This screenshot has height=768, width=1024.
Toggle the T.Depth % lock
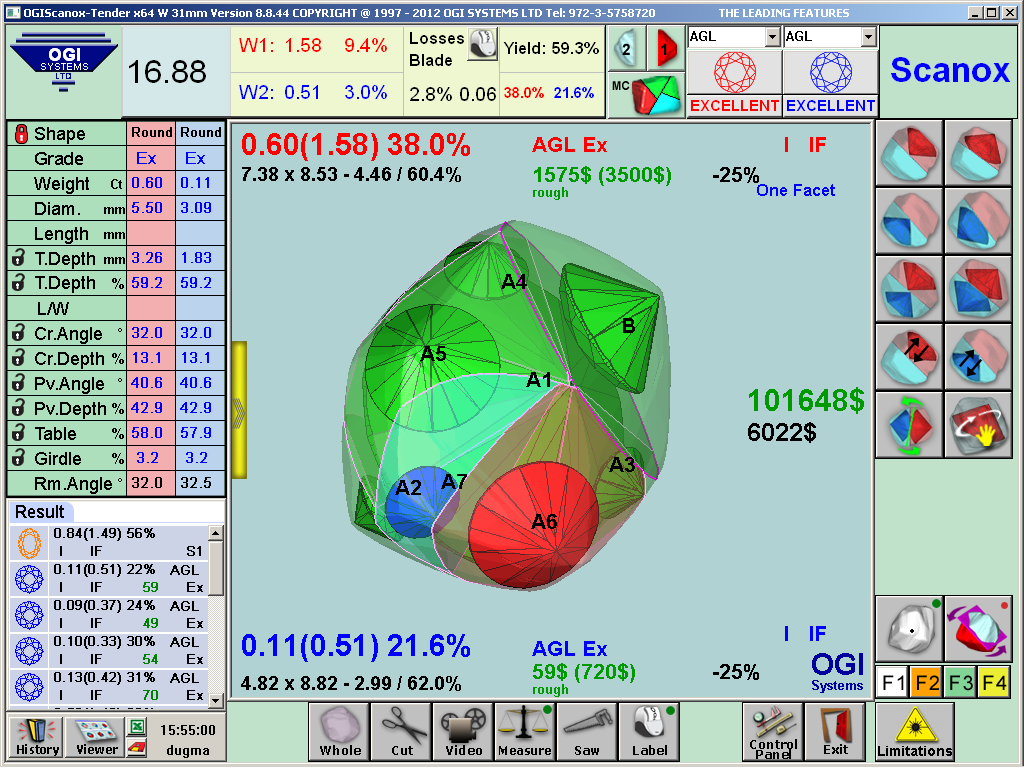tap(19, 283)
